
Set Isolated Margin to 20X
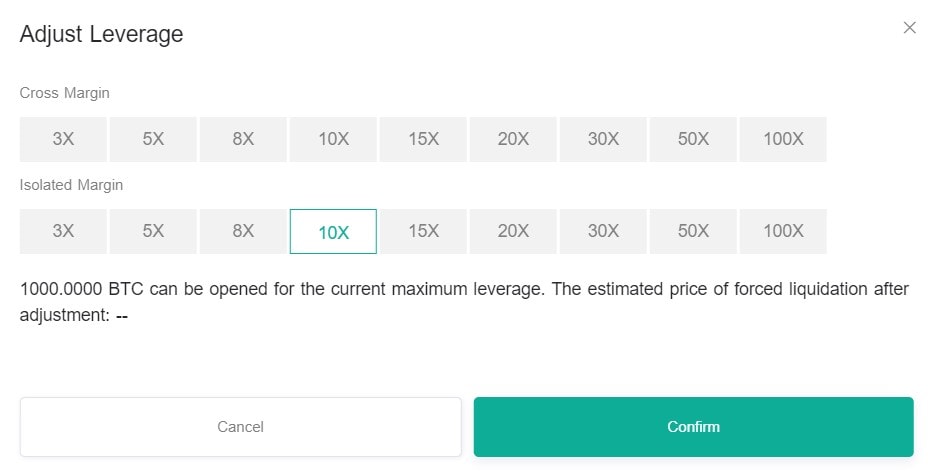click(x=513, y=231)
